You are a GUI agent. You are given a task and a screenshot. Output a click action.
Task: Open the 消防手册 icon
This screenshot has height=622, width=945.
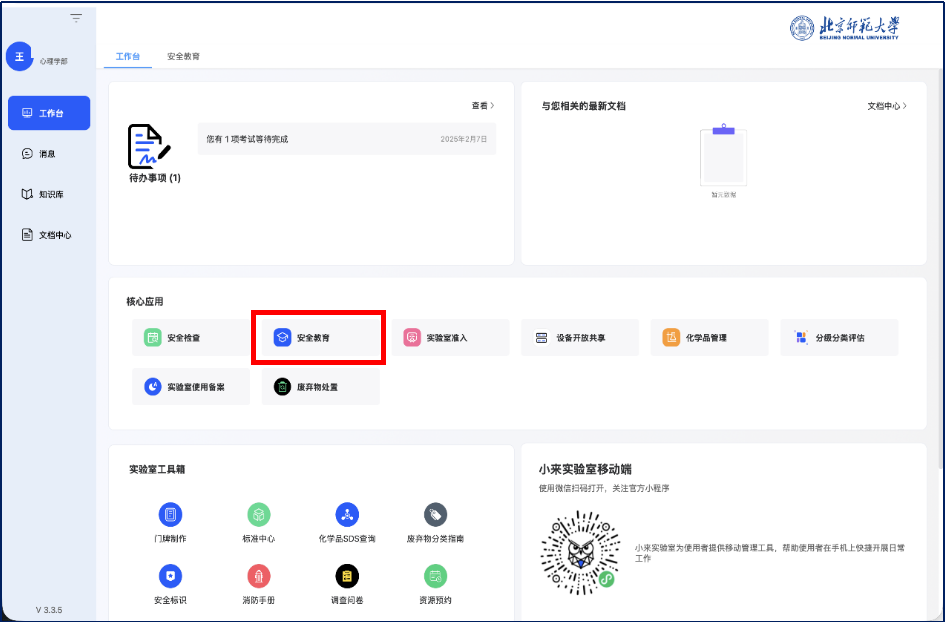click(x=259, y=576)
